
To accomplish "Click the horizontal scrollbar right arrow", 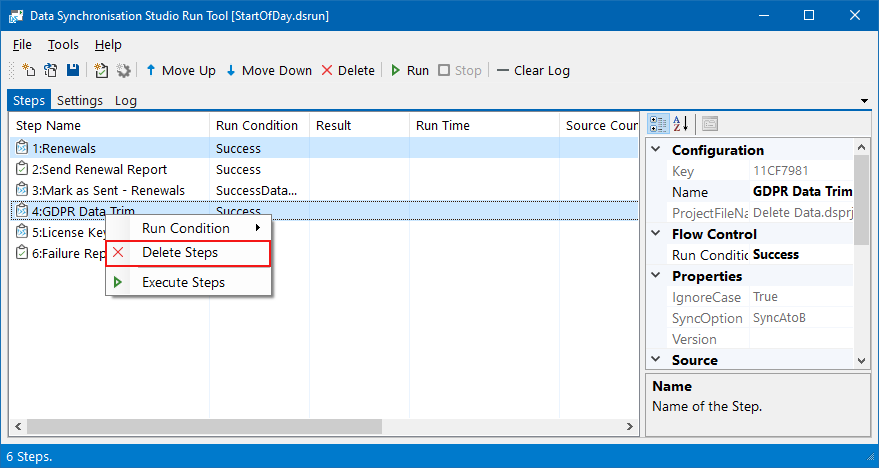I will point(630,427).
